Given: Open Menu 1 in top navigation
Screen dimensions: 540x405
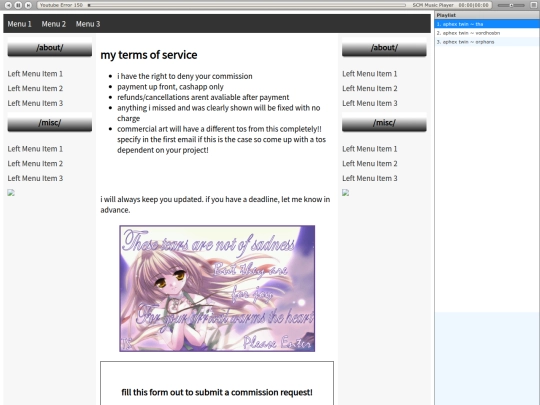Looking at the screenshot, I should click(x=20, y=24).
